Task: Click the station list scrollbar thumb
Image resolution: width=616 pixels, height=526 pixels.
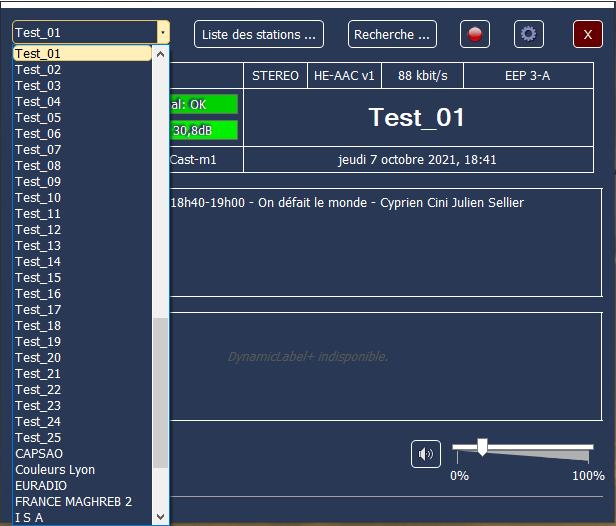Action: tap(160, 393)
